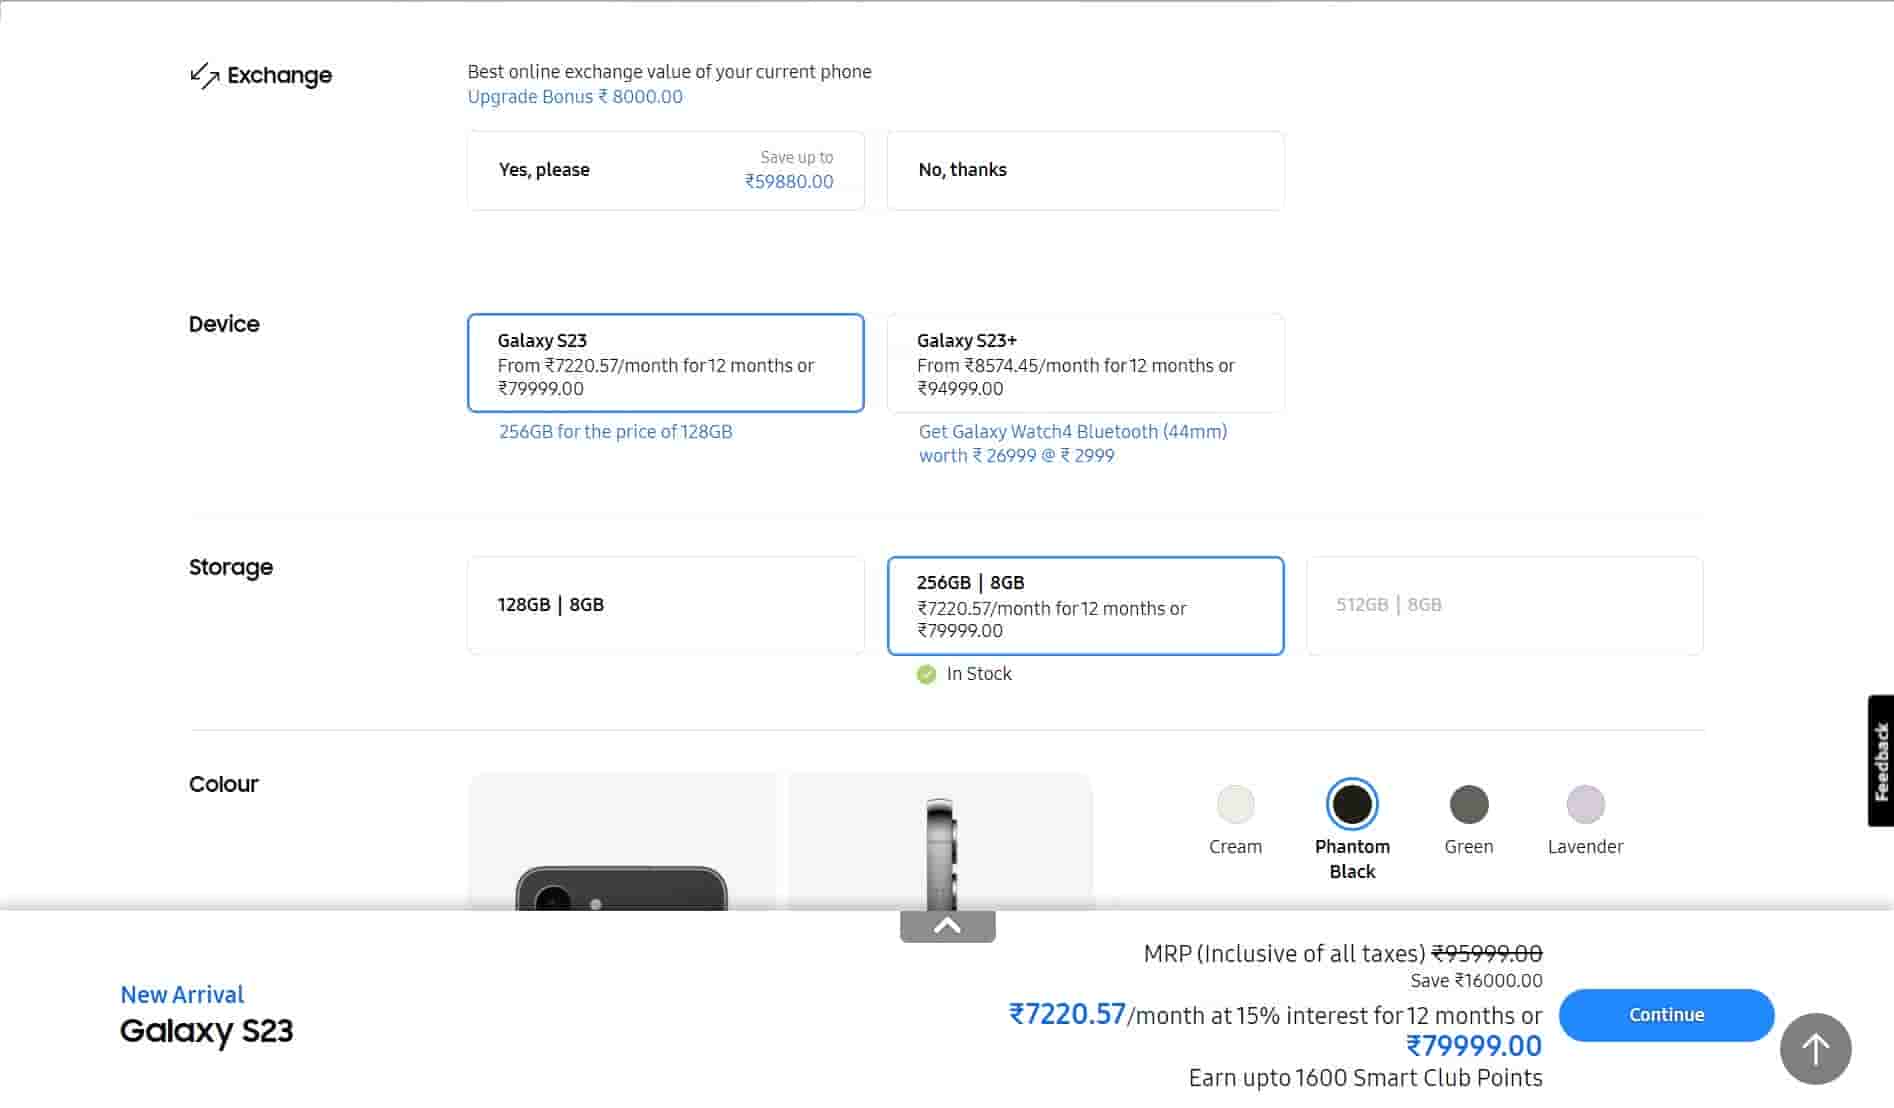Click the scroll-to-top arrow icon
Viewport: 1894px width, 1108px height.
point(1815,1048)
